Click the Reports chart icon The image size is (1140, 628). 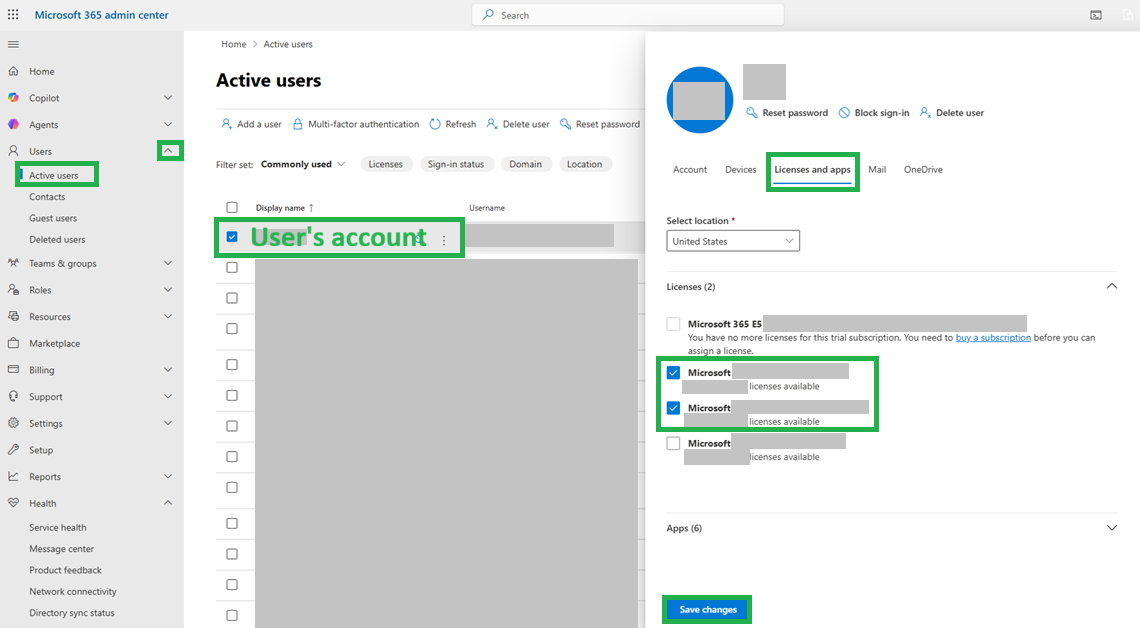(13, 476)
